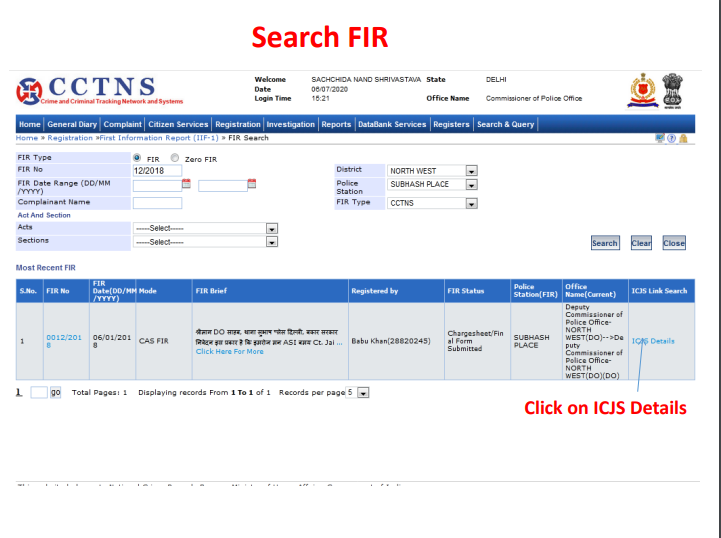Click the national emblem of India icon

[x=674, y=91]
